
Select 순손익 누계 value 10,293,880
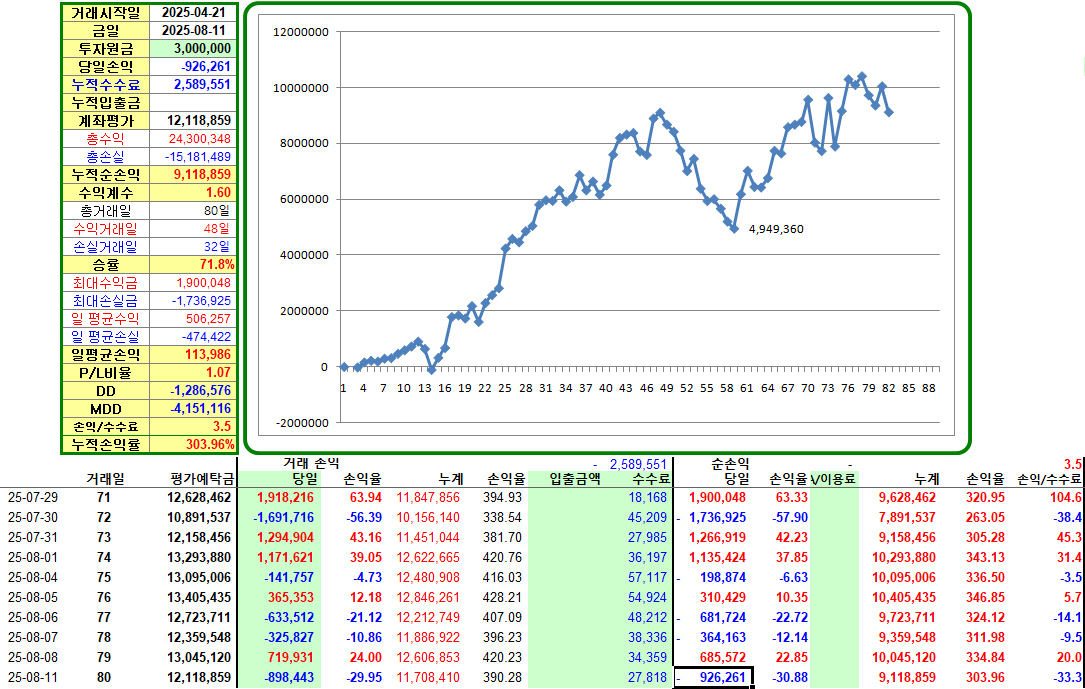904,558
